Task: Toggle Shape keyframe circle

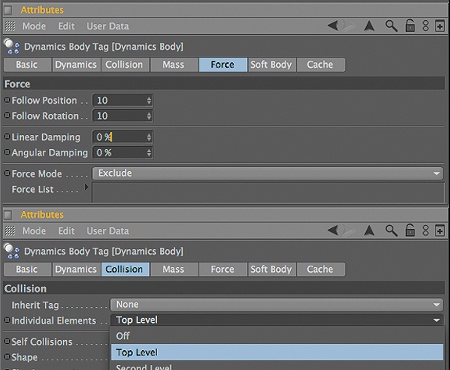Action: 7,357
